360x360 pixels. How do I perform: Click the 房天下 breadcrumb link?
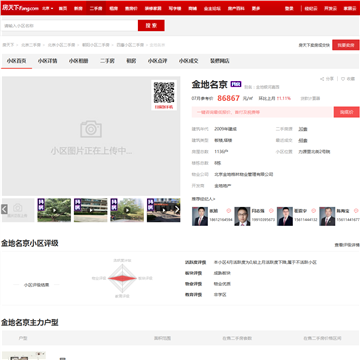(x=8, y=45)
